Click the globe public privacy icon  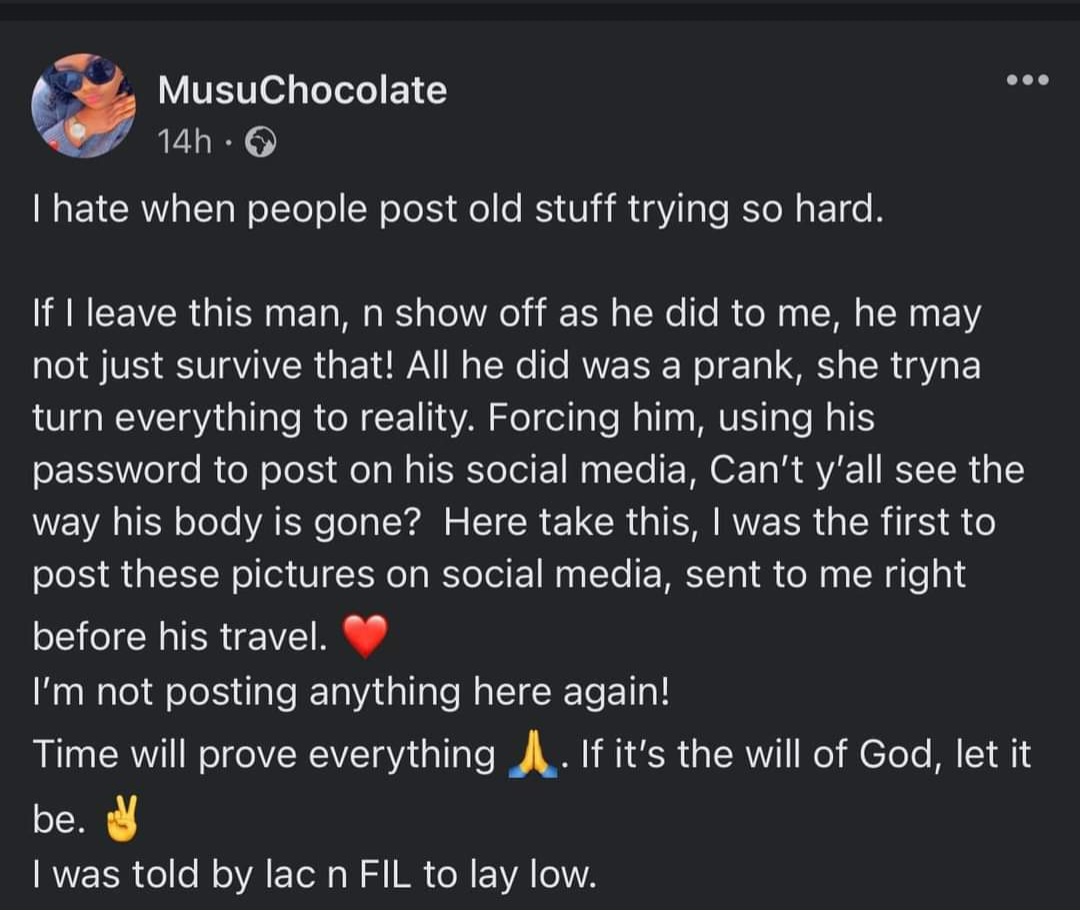click(260, 142)
